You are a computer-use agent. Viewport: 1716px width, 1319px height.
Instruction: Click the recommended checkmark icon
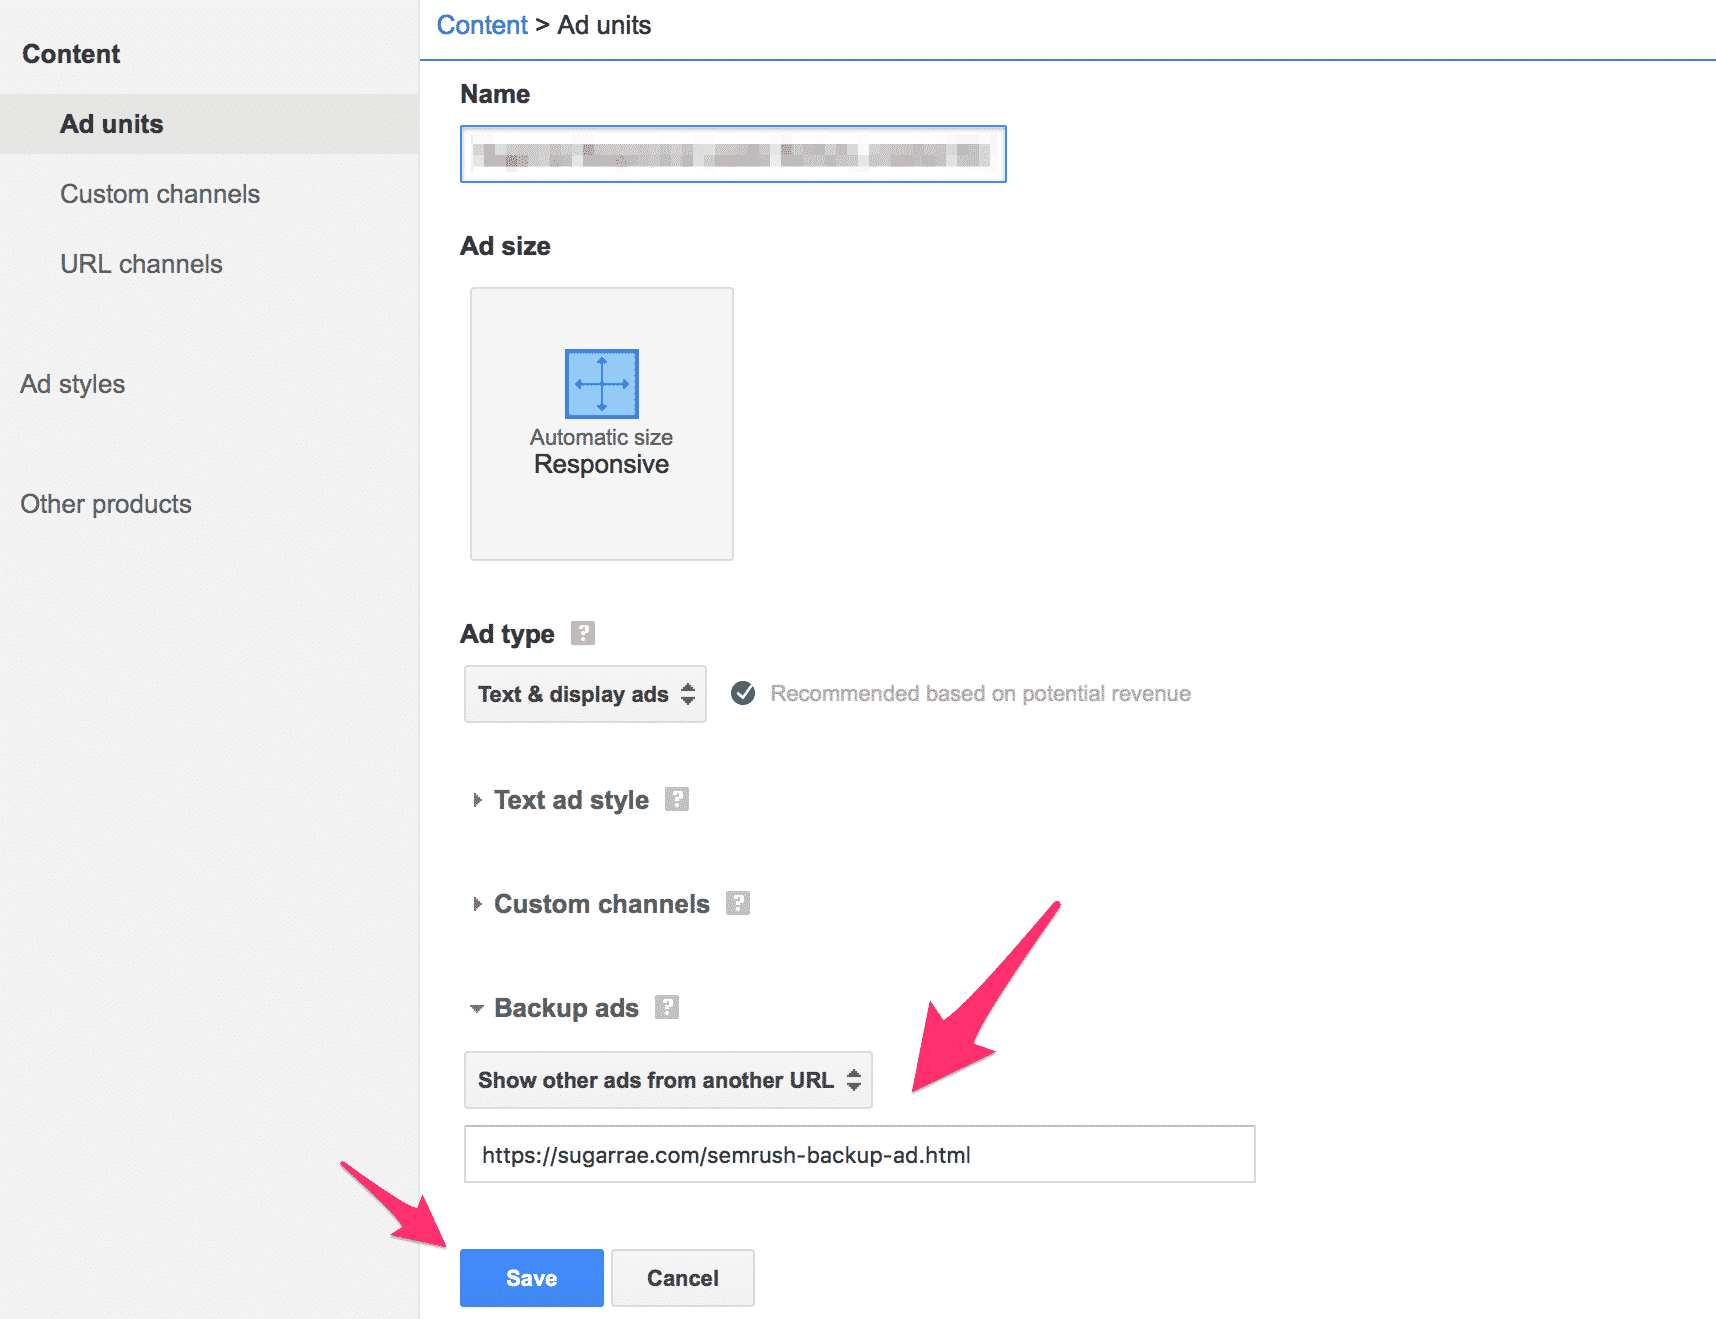click(743, 693)
